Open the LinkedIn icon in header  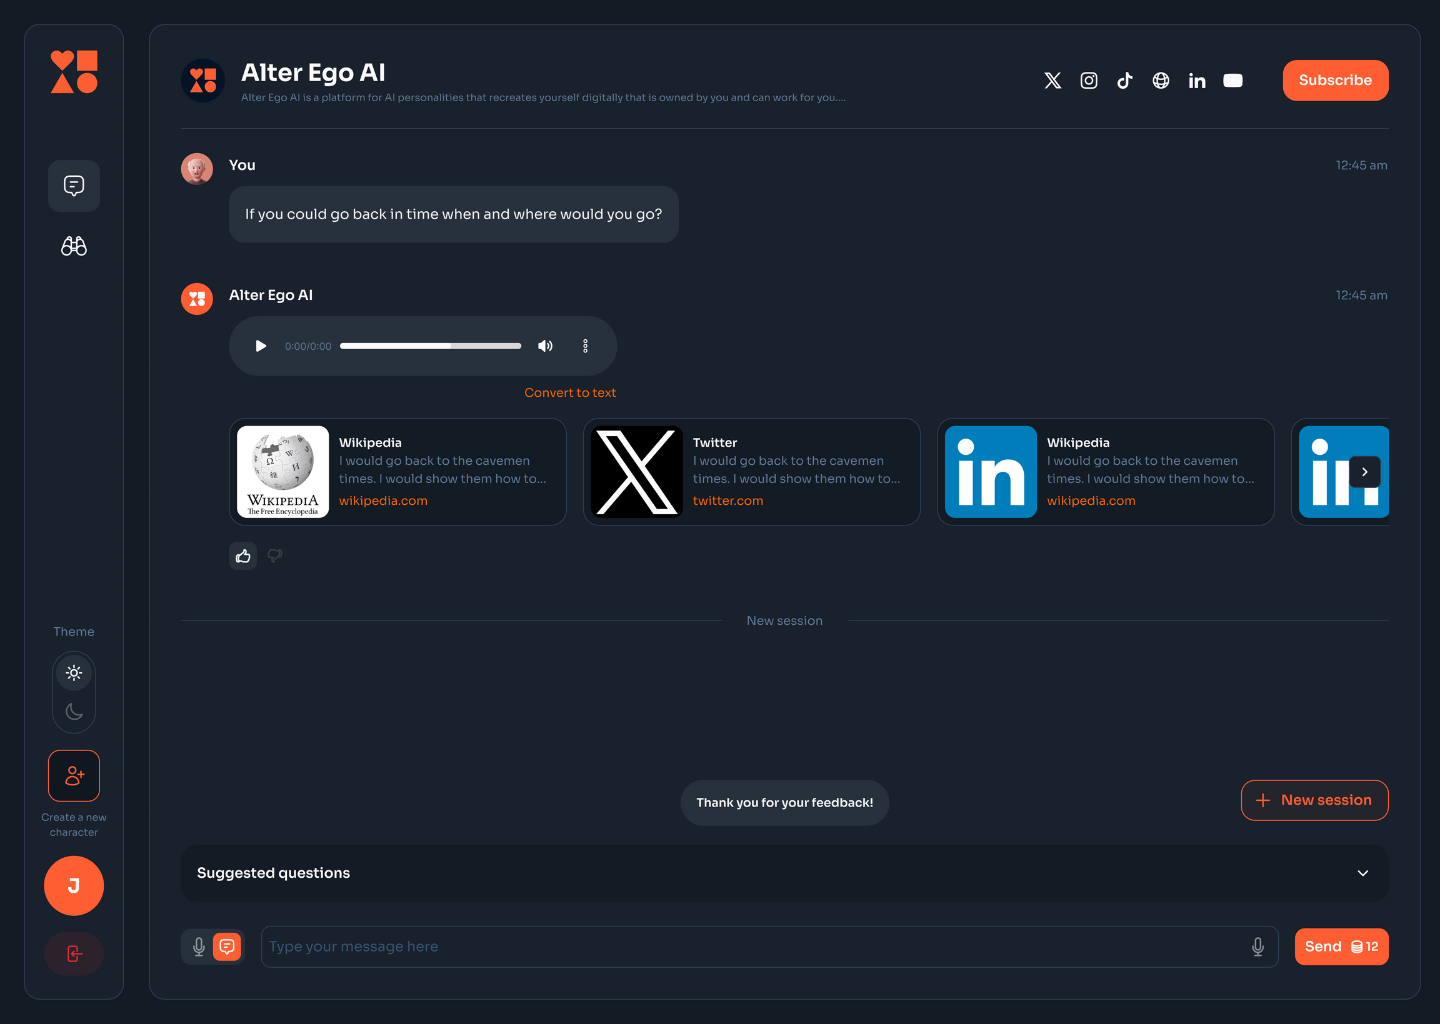pos(1197,81)
